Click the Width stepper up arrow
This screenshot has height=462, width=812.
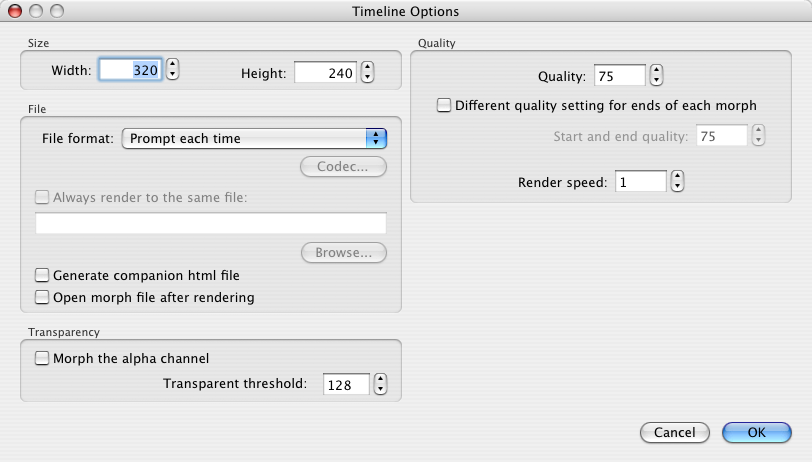tap(172, 66)
